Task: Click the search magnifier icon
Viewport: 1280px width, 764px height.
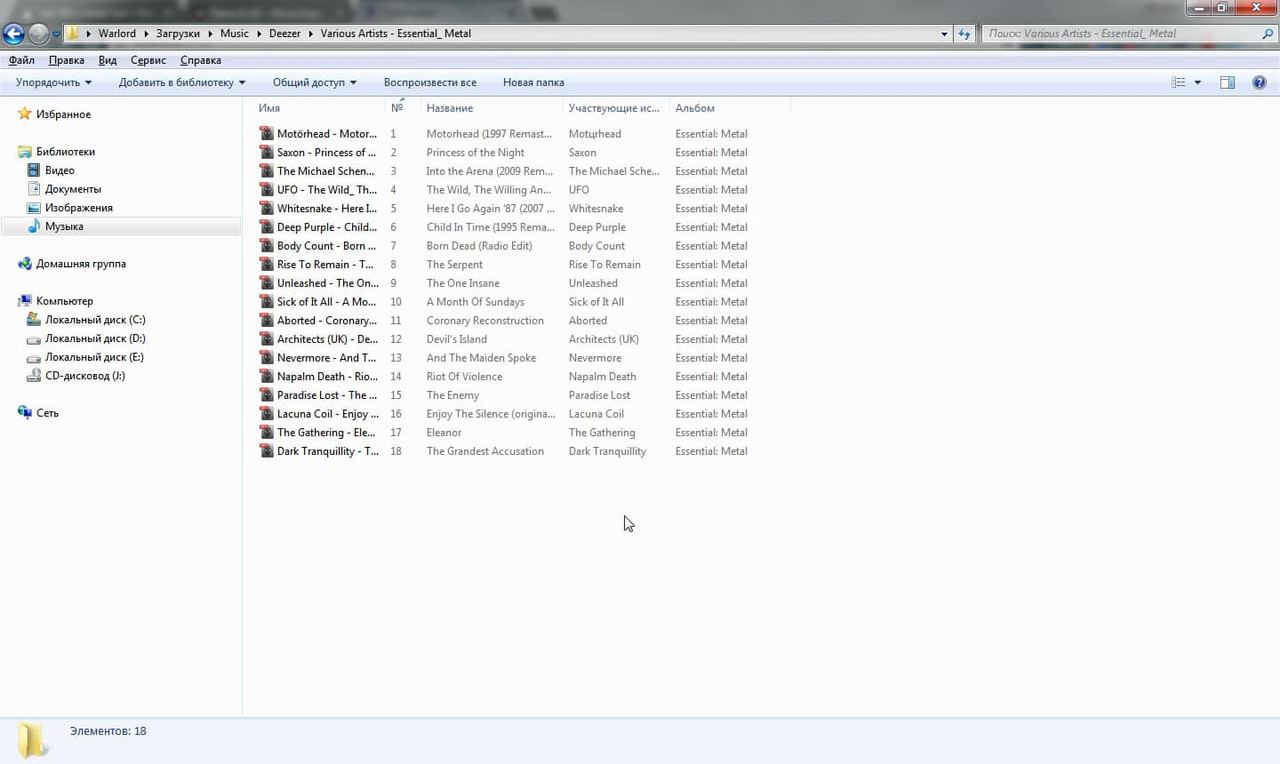Action: 1268,34
